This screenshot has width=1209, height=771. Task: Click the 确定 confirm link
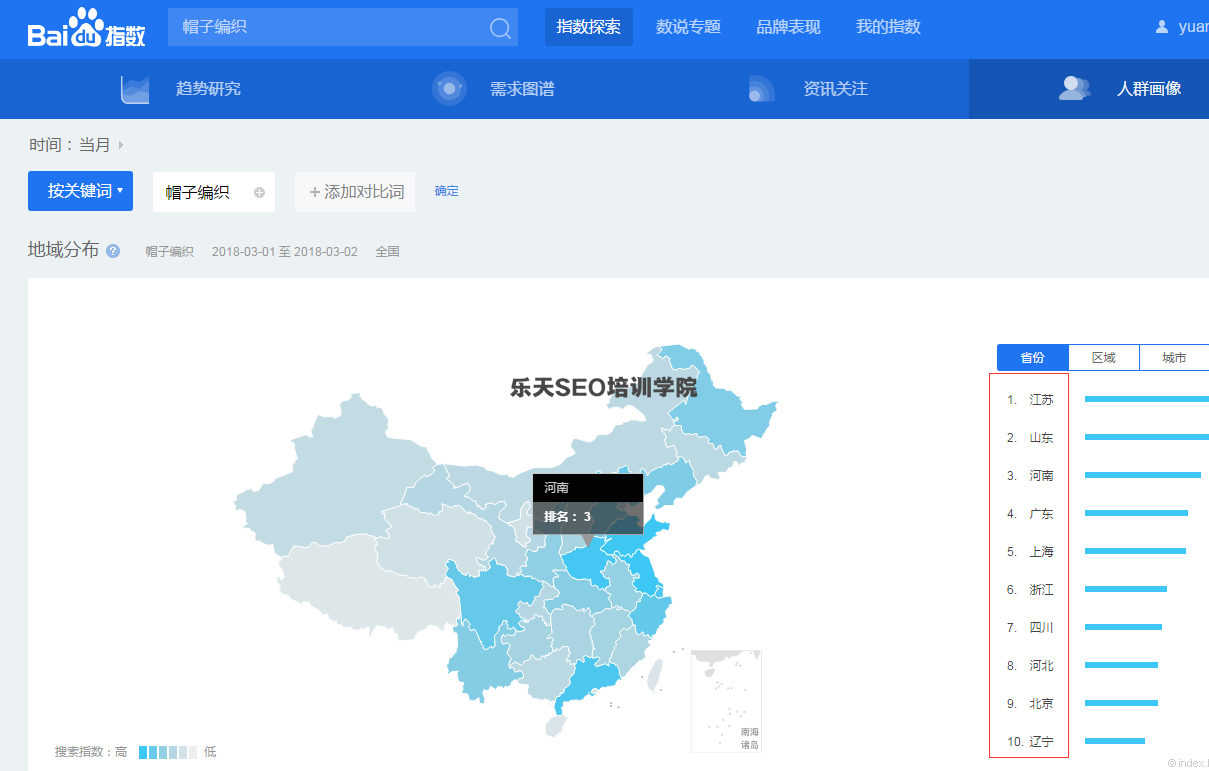(446, 190)
